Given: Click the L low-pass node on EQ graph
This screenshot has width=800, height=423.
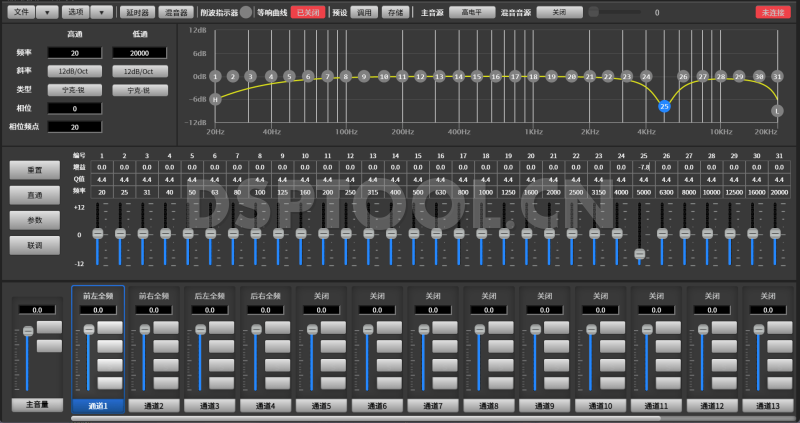Looking at the screenshot, I should [777, 110].
